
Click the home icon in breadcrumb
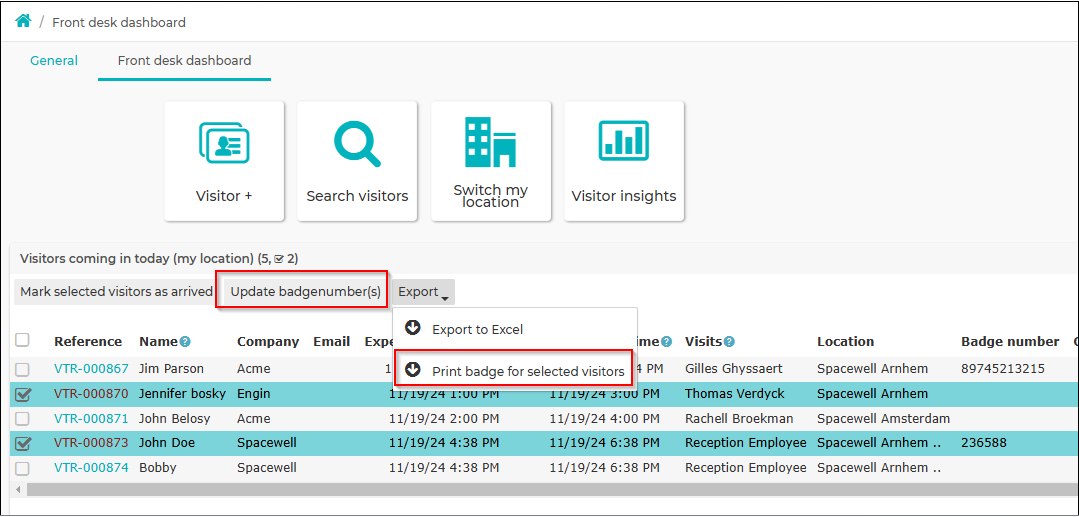pyautogui.click(x=23, y=21)
